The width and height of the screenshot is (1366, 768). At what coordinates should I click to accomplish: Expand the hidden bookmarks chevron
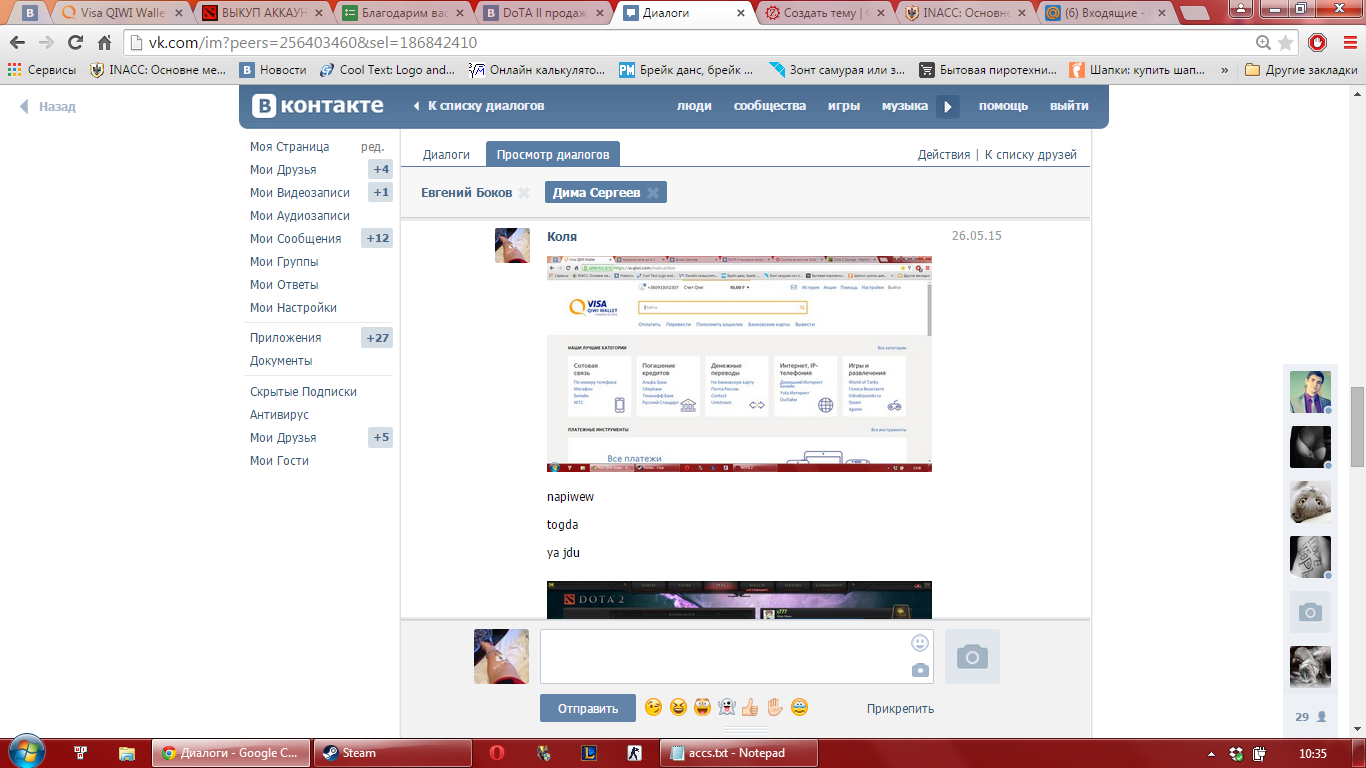(x=1225, y=70)
